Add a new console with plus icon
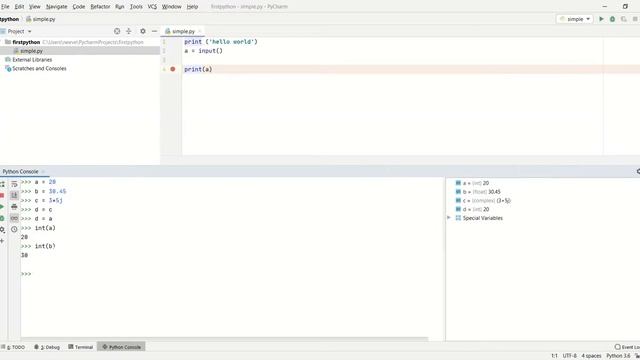The image size is (640, 360). [2, 241]
